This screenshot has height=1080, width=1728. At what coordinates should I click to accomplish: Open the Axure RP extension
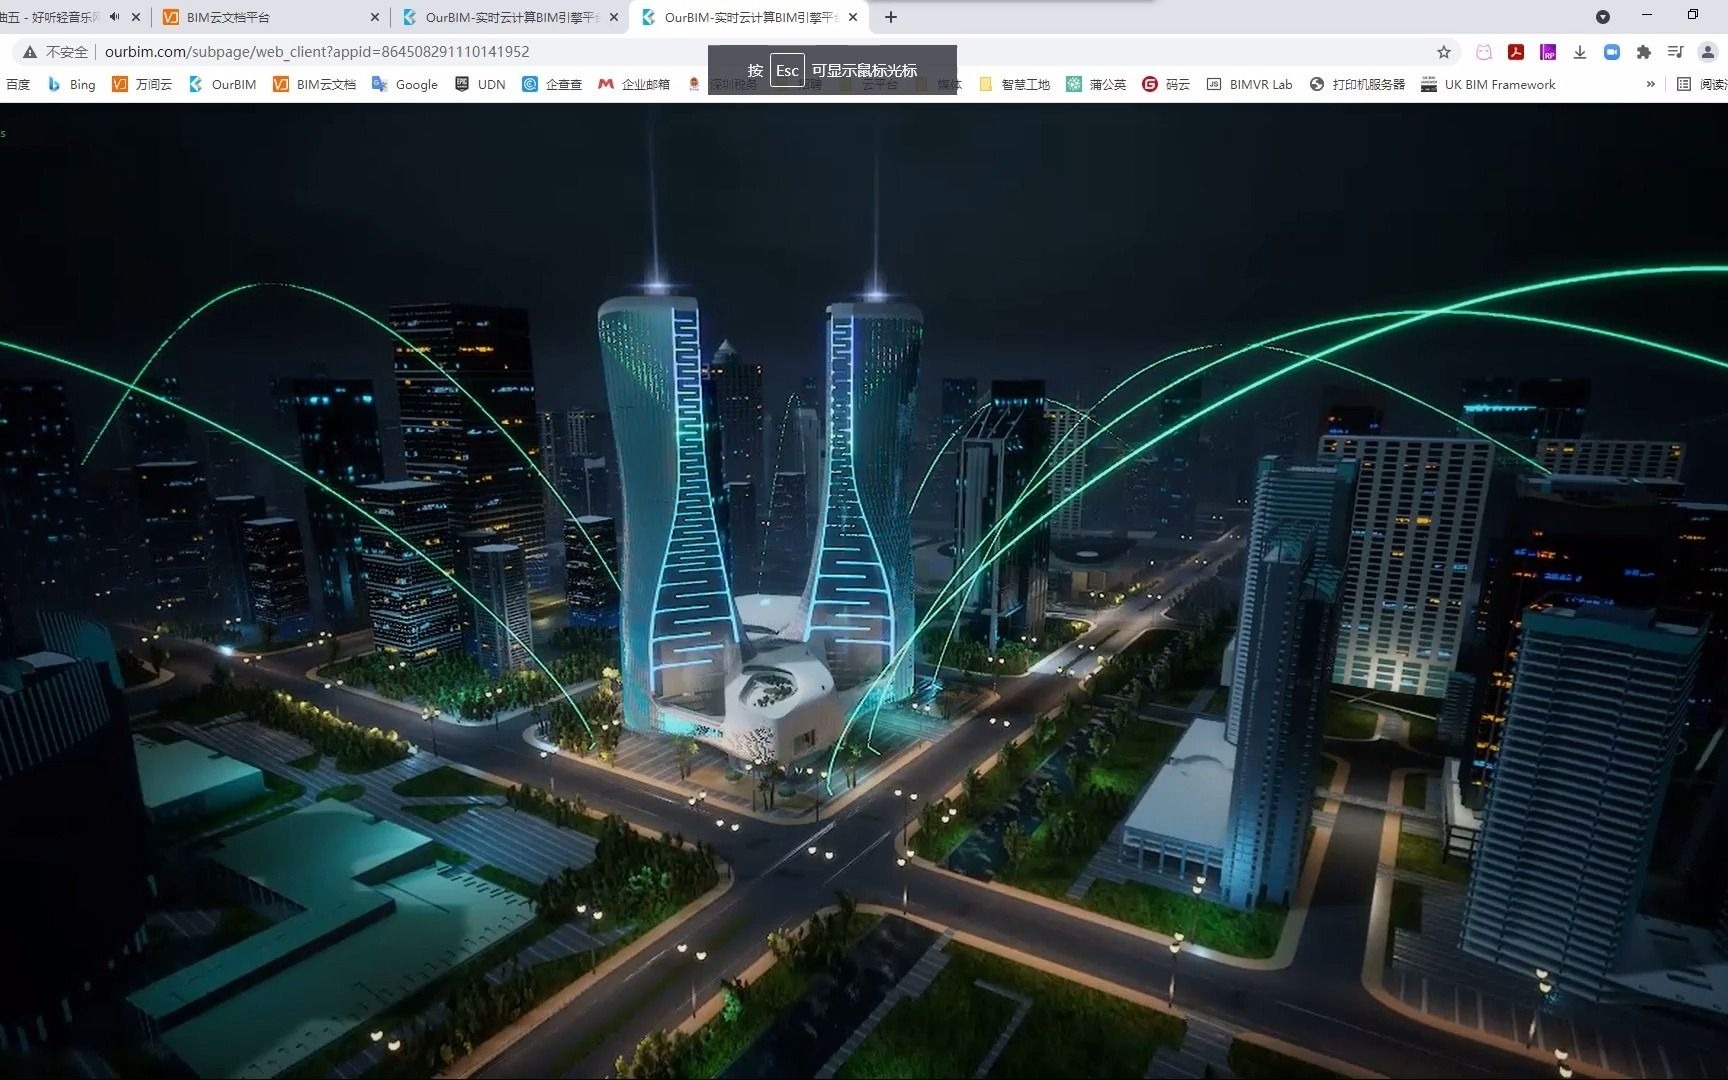1548,52
